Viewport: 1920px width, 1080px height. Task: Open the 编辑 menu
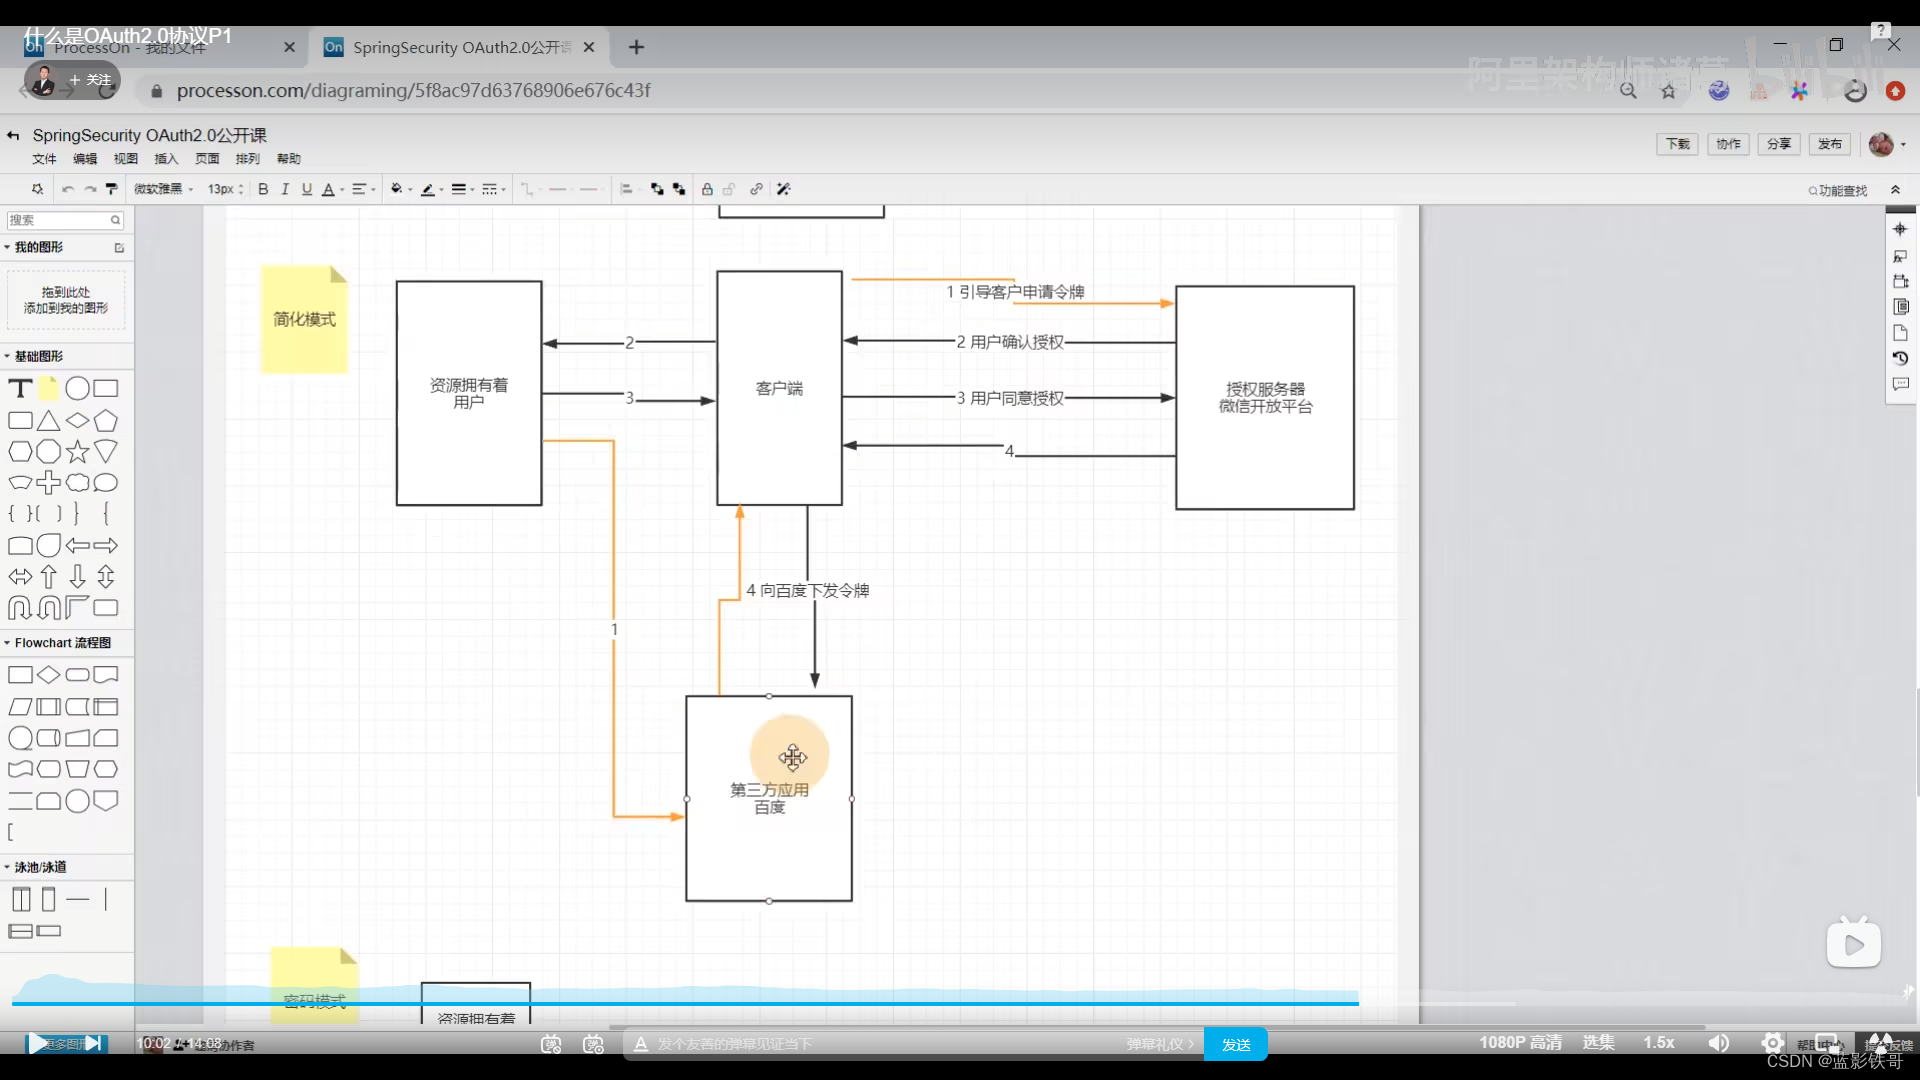tap(85, 159)
